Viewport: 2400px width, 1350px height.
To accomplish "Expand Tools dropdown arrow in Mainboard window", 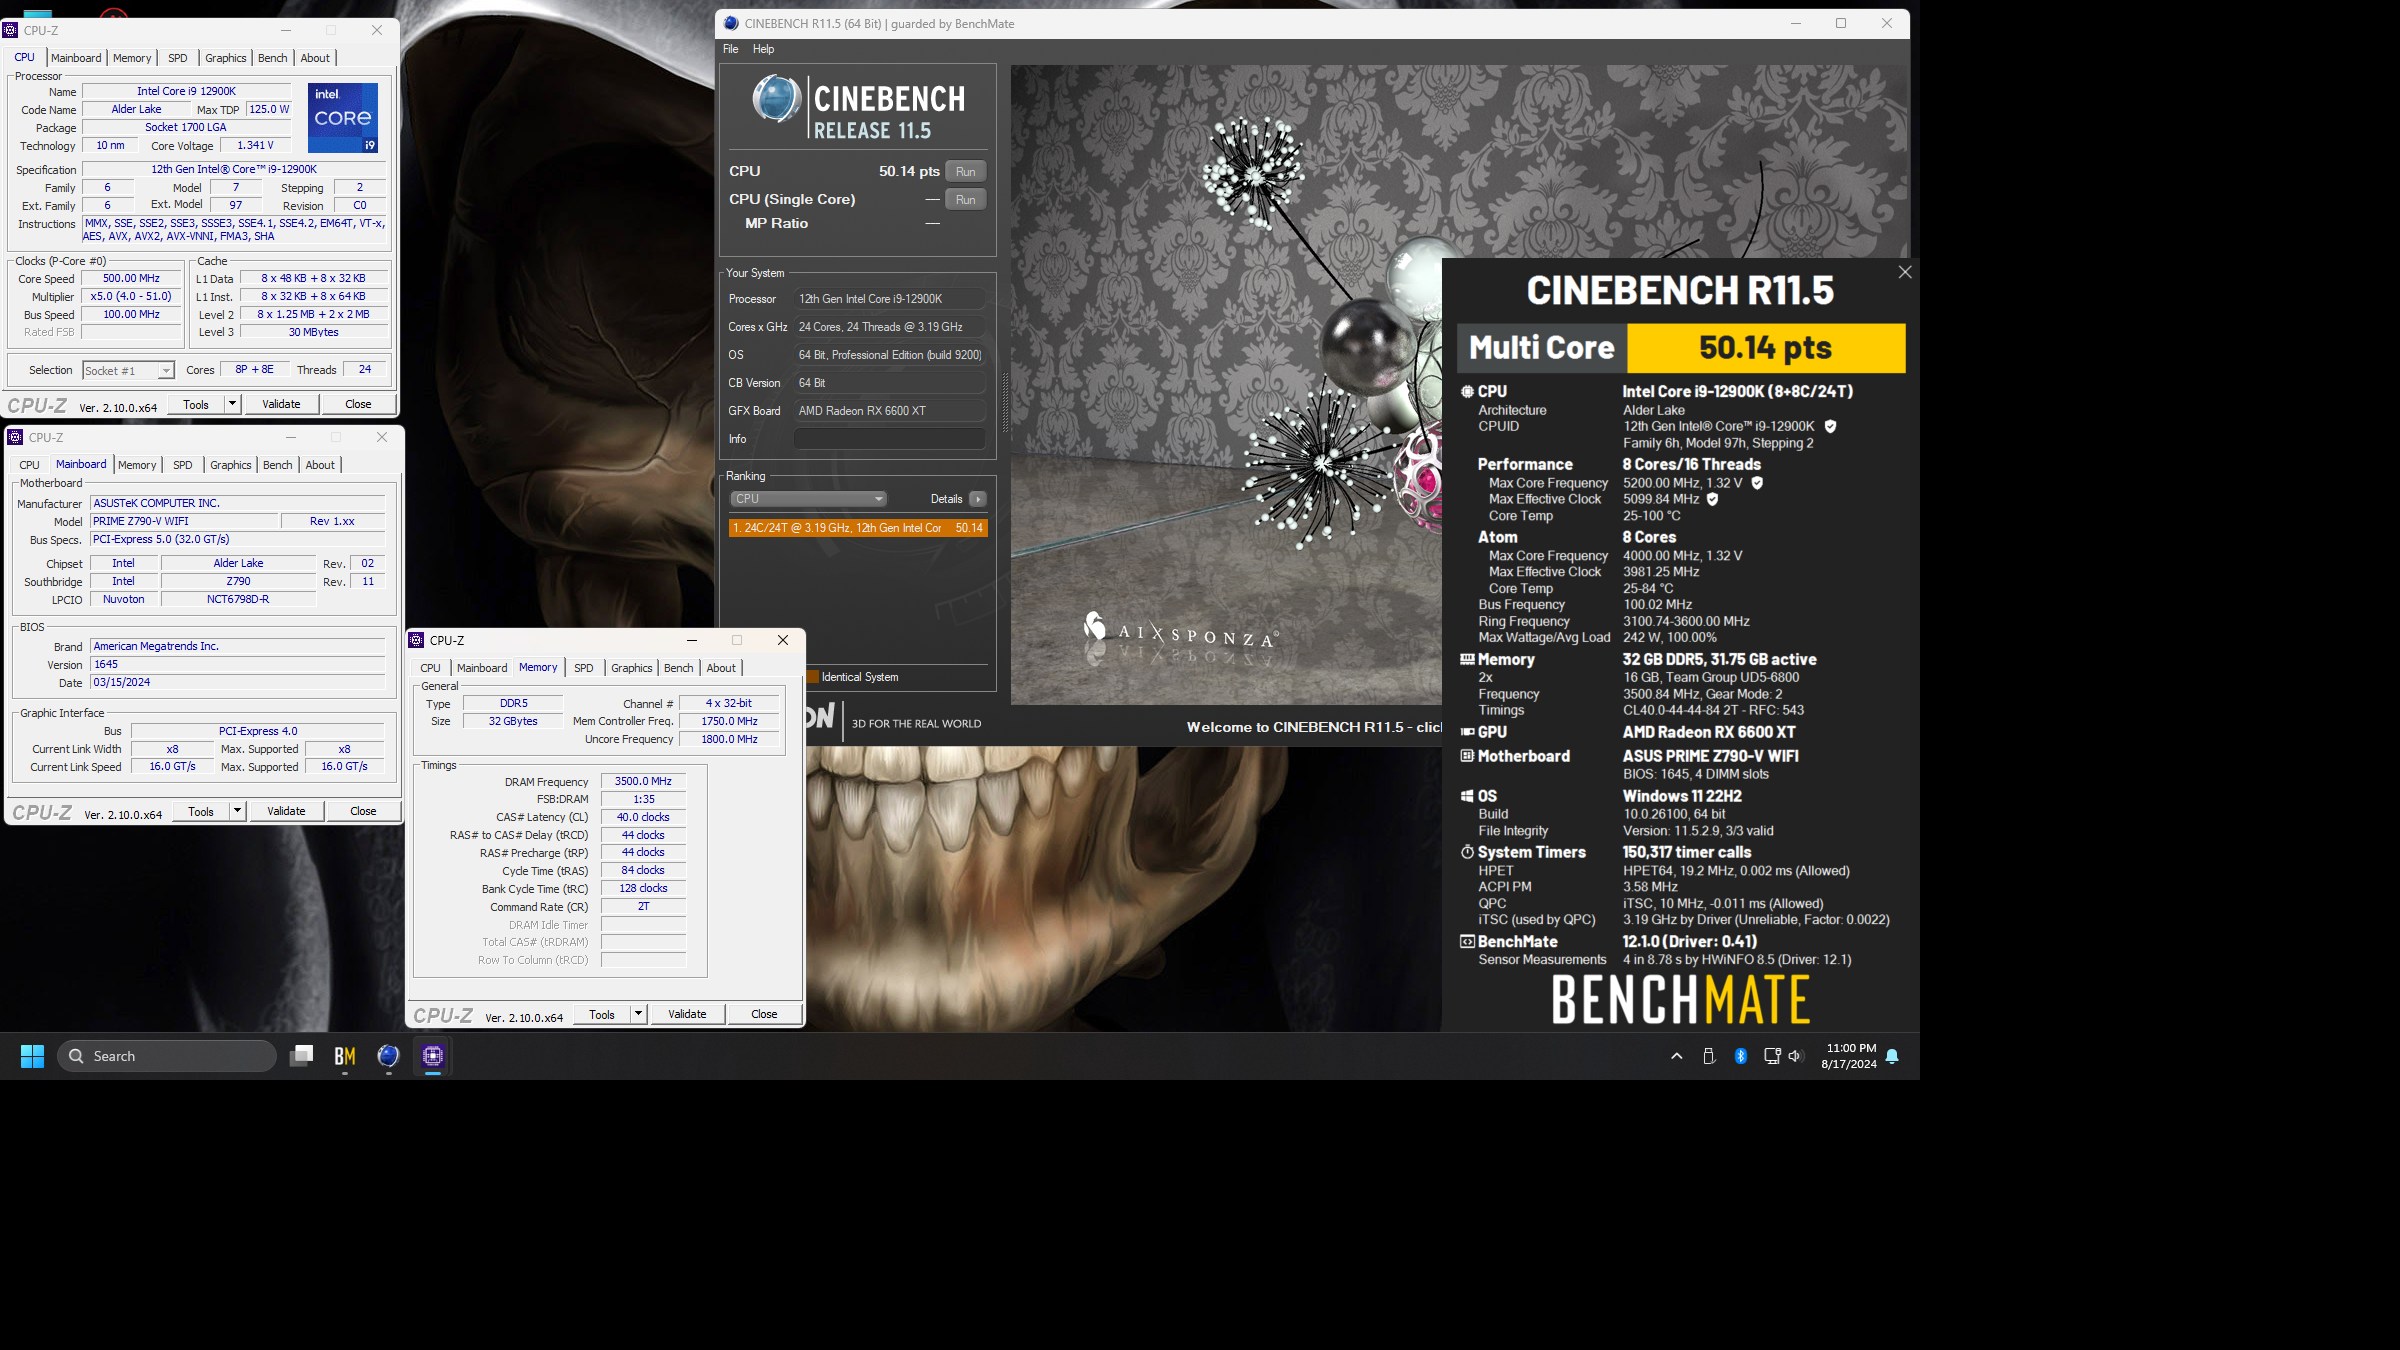I will pos(238,811).
